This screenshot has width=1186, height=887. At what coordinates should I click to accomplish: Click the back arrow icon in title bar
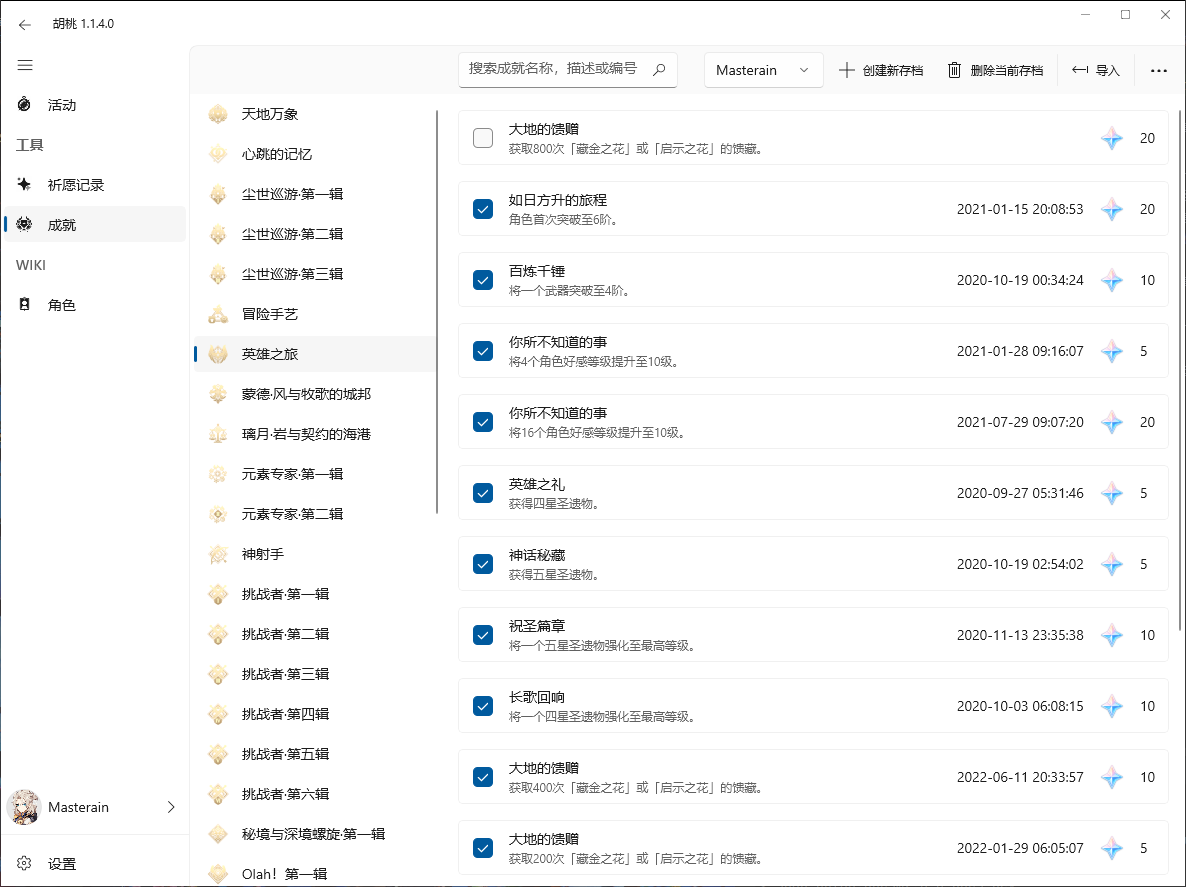click(x=25, y=24)
